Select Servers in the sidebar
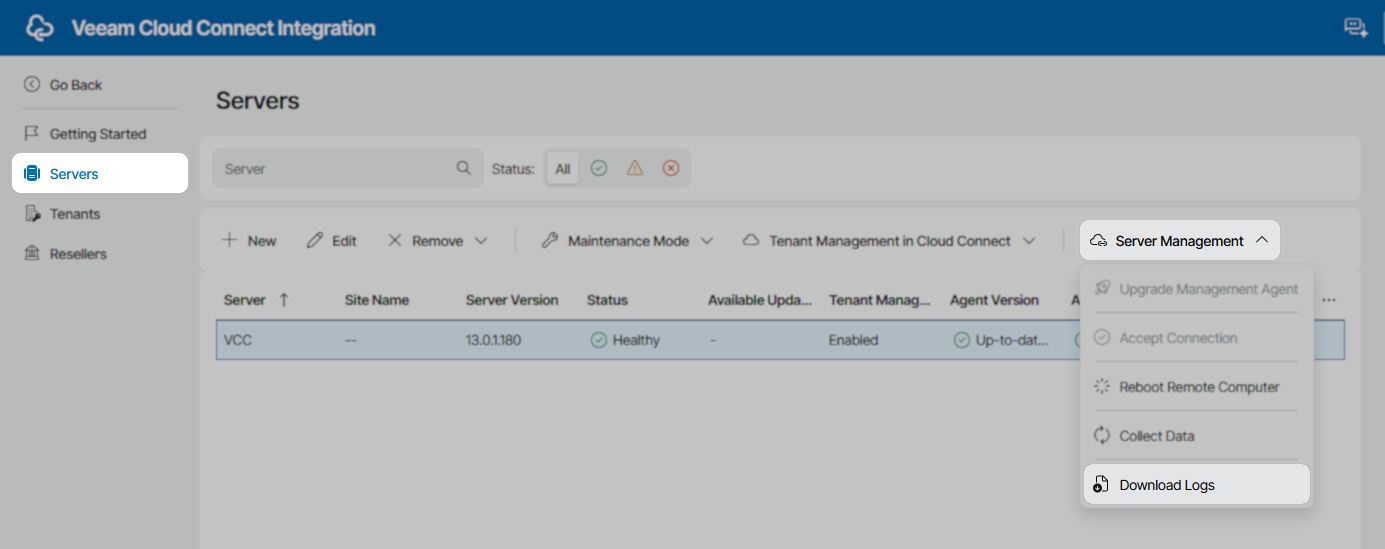1385x549 pixels. click(x=100, y=173)
